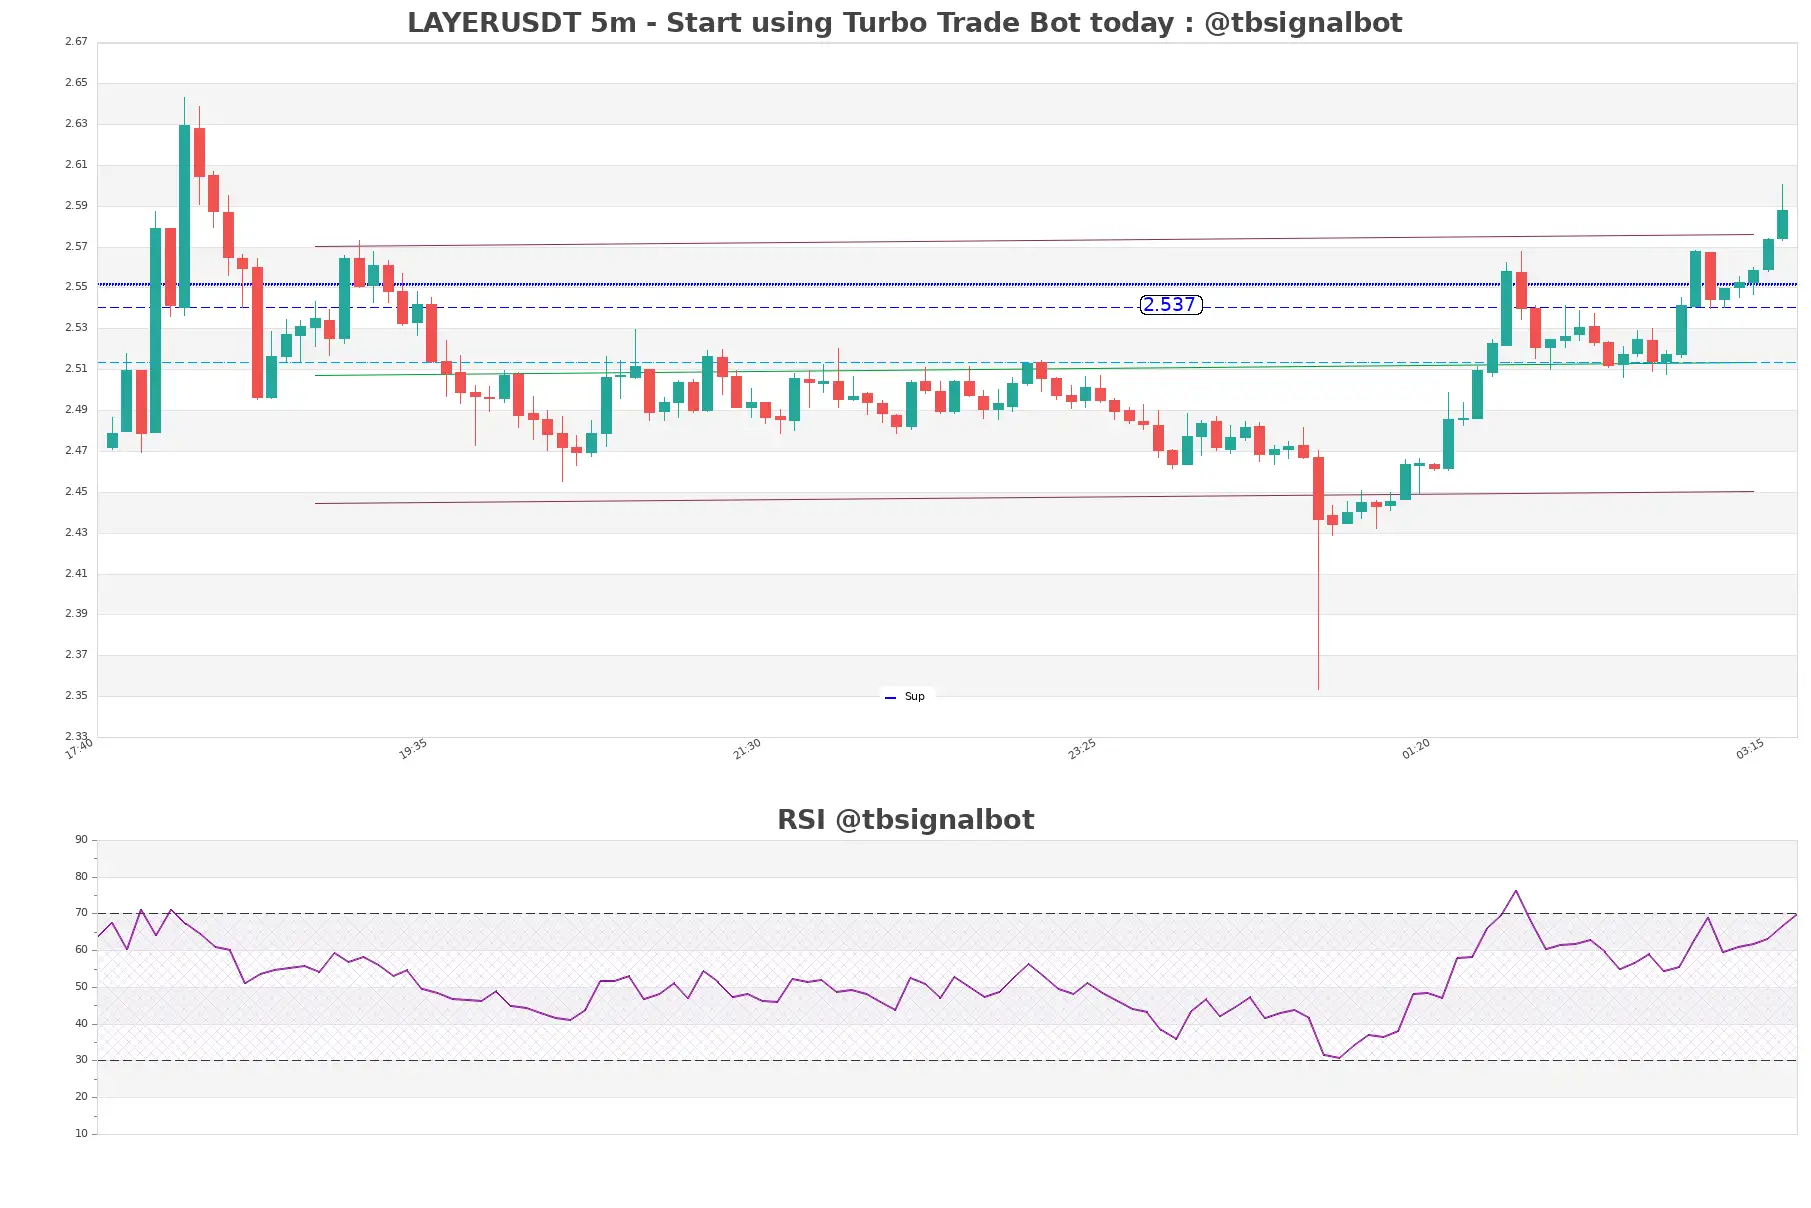Click the 01:20 time axis label
The image size is (1811, 1208).
(1416, 749)
